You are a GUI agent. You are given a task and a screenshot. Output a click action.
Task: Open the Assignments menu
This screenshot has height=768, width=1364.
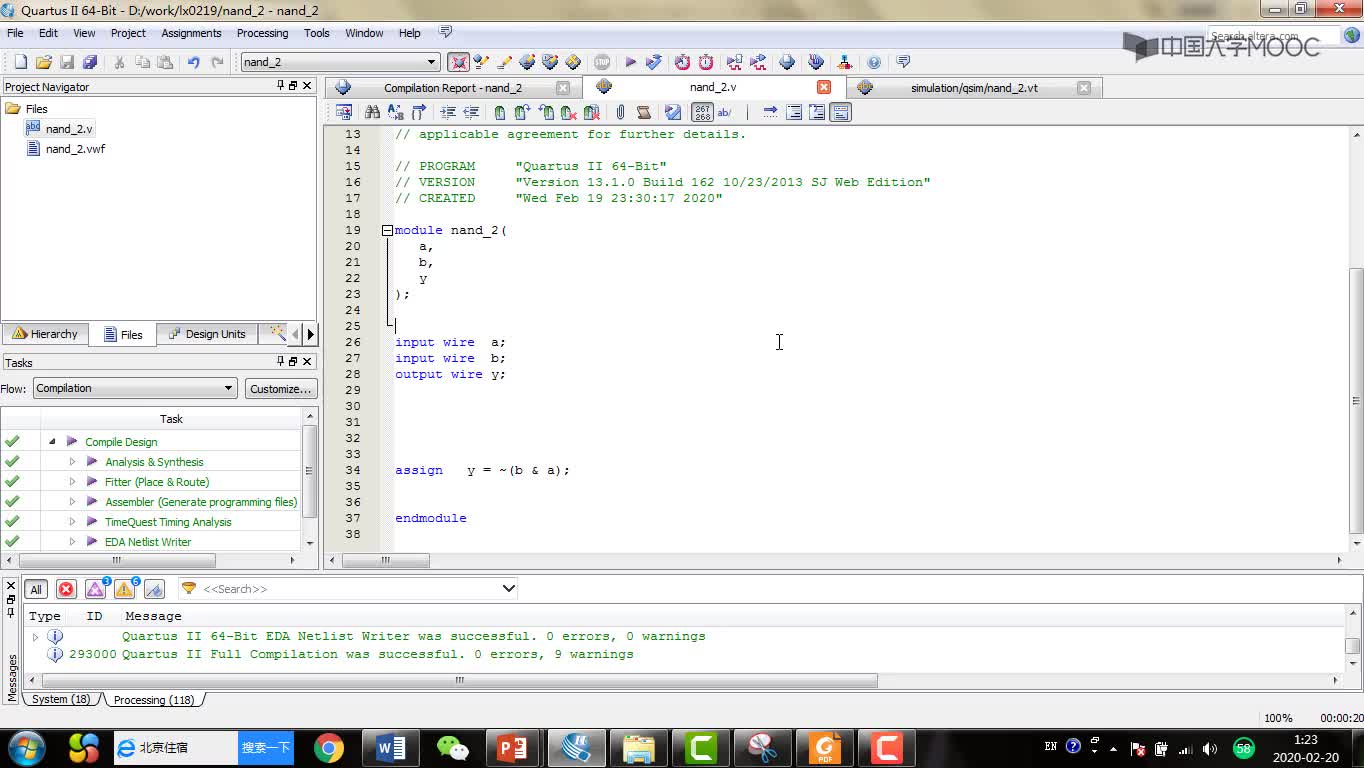[191, 33]
